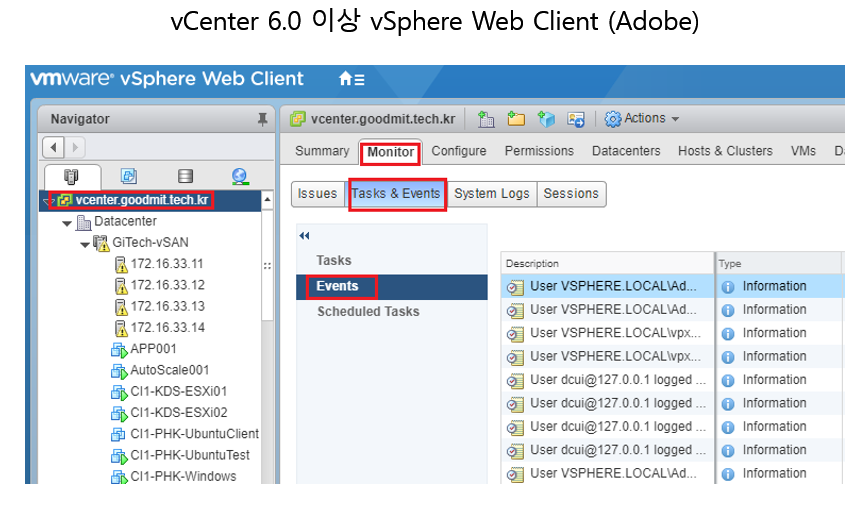Viewport: 866px width, 505px height.
Task: Choose Events in the side list
Action: tap(392, 287)
